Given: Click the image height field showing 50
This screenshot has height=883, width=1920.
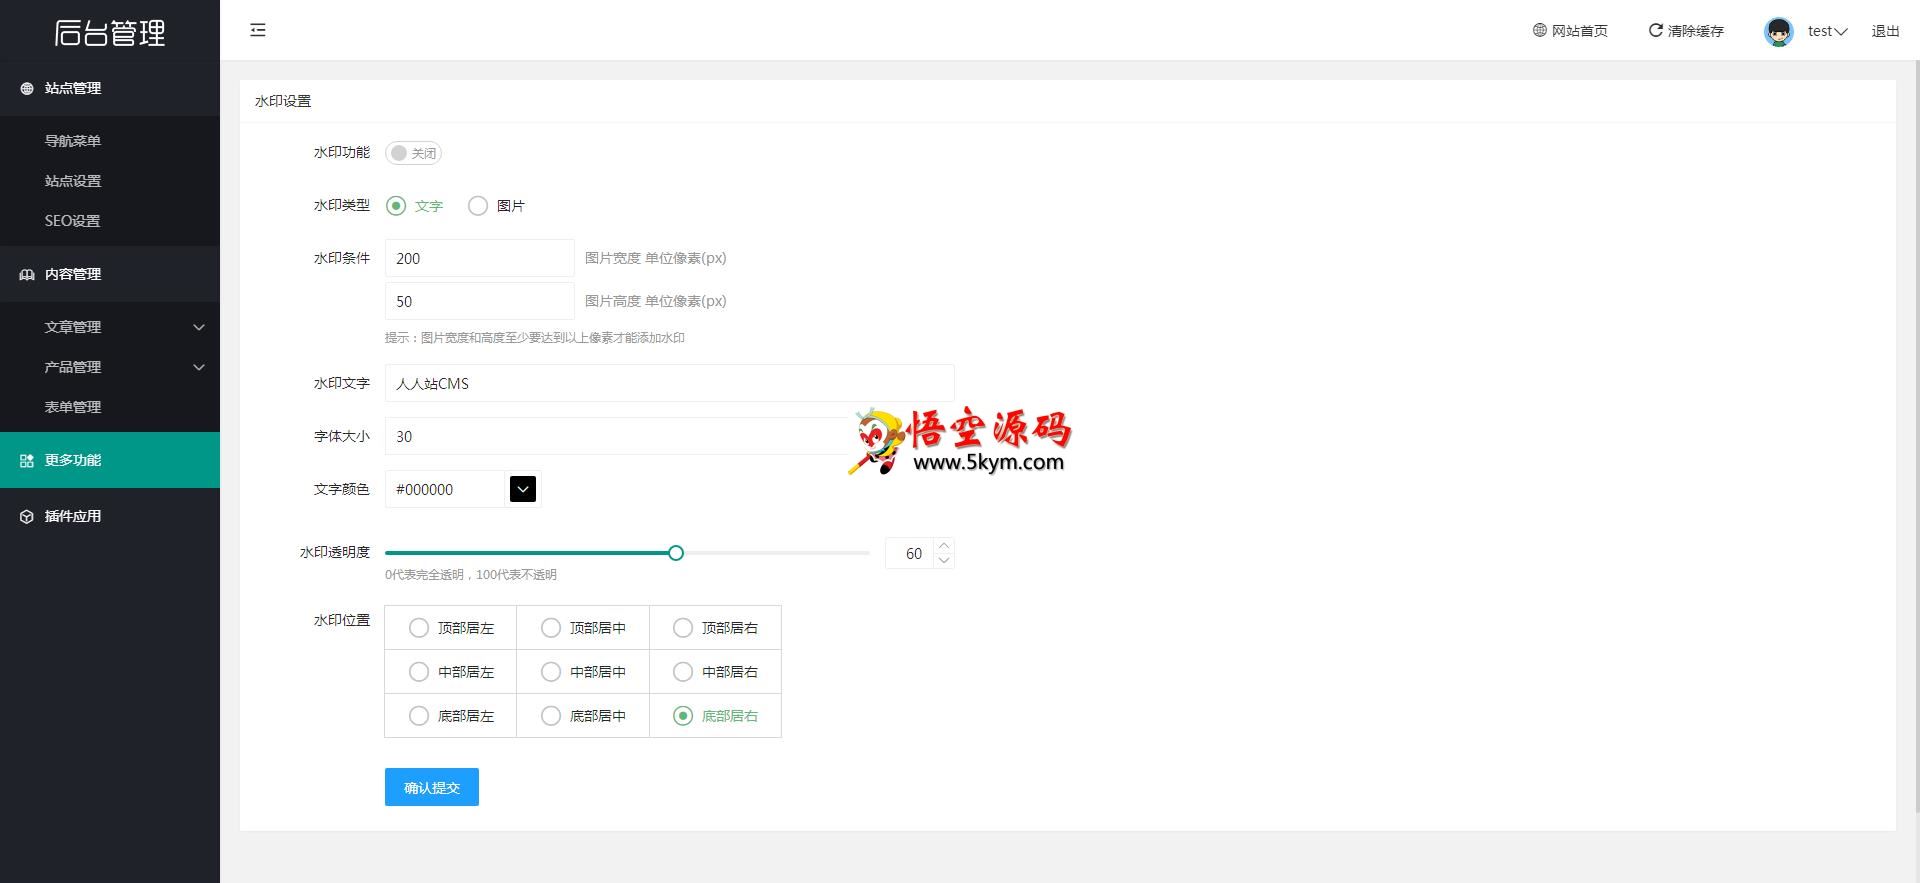Looking at the screenshot, I should pos(480,301).
